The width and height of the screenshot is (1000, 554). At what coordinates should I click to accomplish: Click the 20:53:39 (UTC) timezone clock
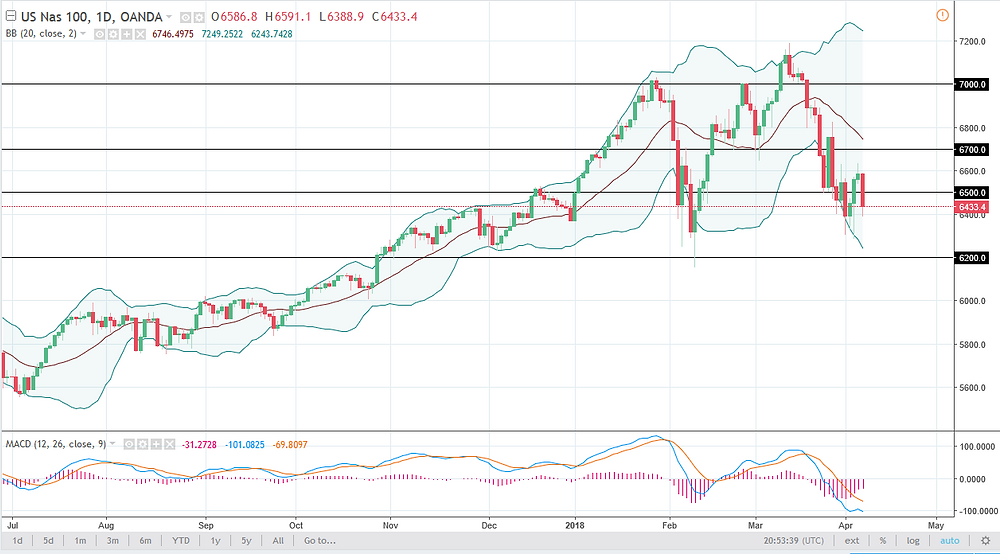[793, 541]
